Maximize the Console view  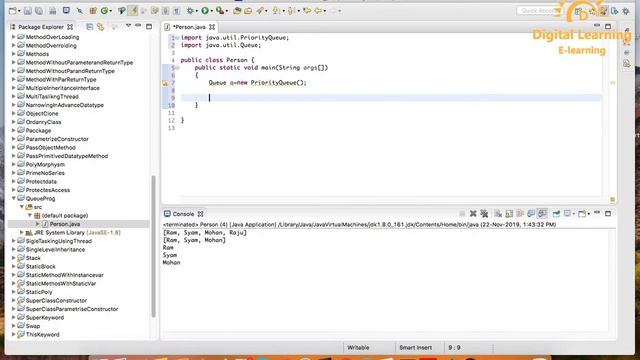608,213
